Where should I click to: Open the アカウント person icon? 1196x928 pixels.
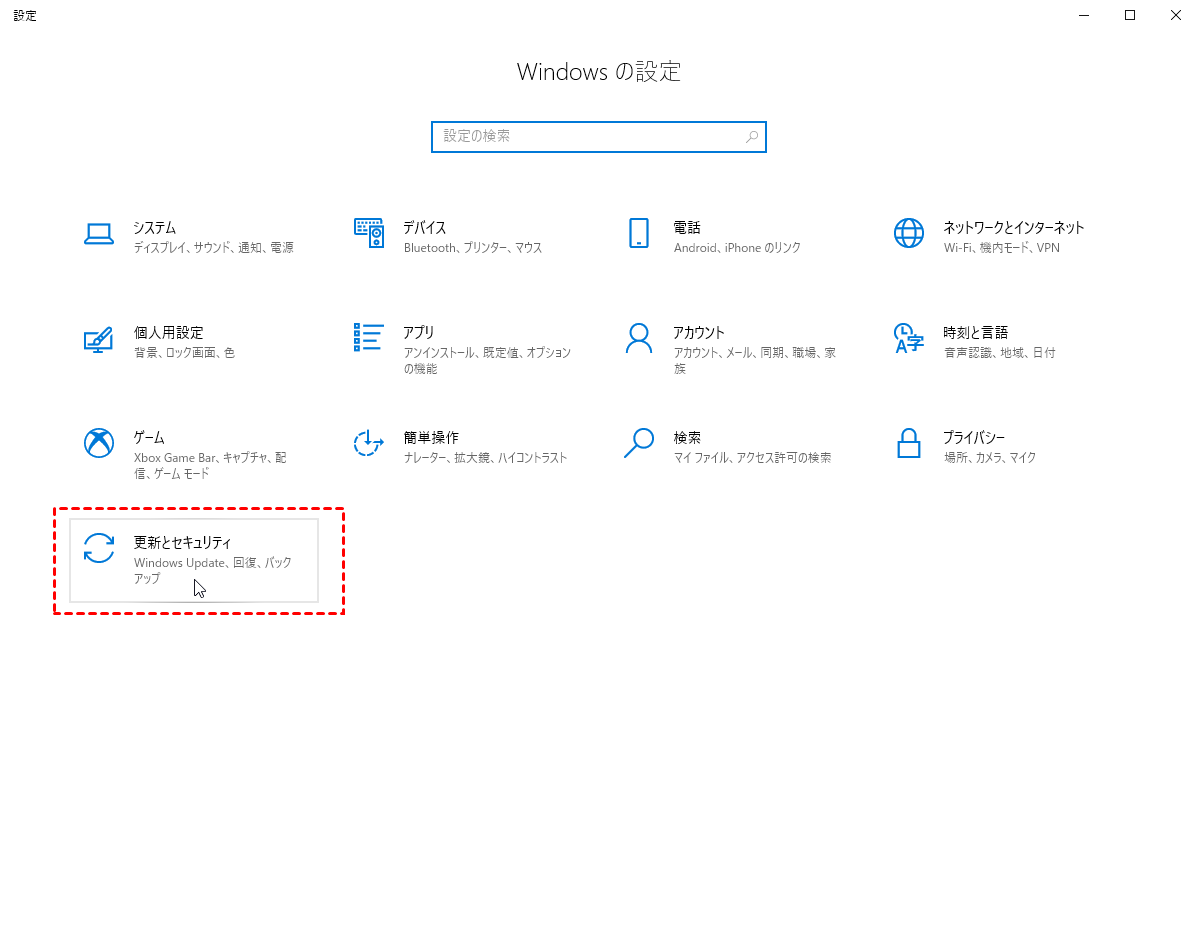pos(639,339)
